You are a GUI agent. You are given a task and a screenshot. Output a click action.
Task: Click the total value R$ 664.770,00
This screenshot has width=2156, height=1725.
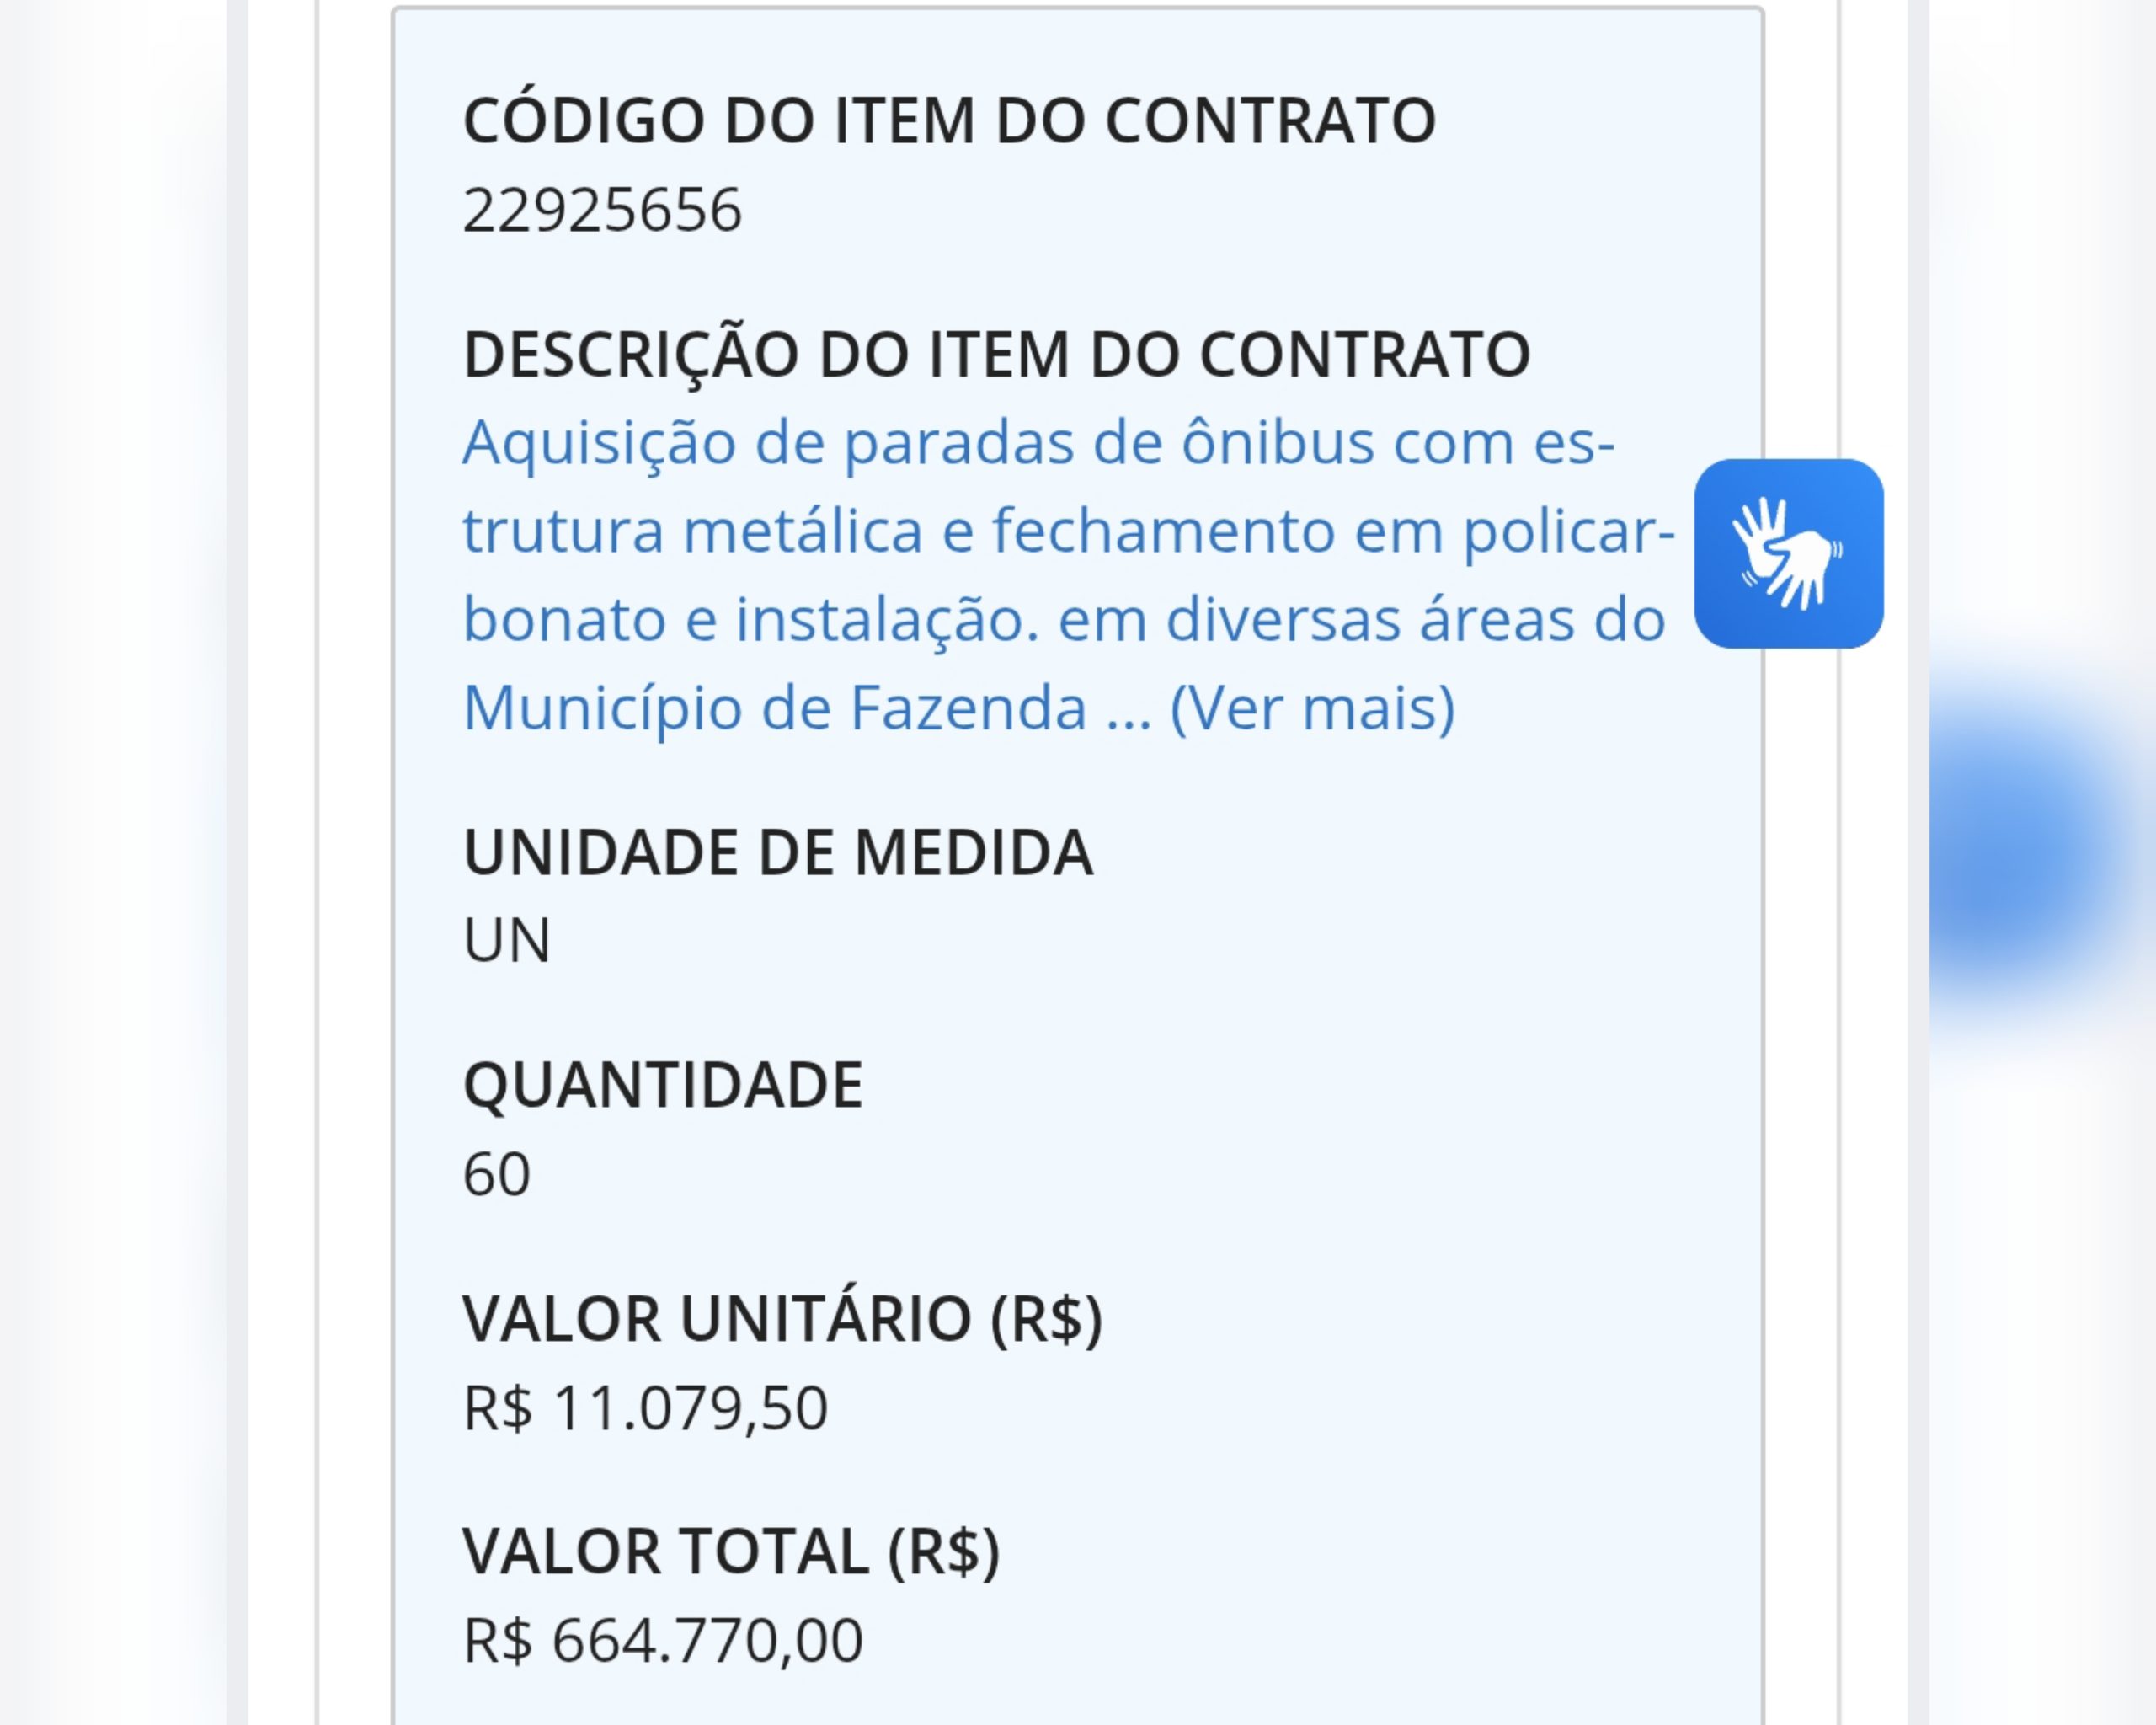pos(662,1641)
